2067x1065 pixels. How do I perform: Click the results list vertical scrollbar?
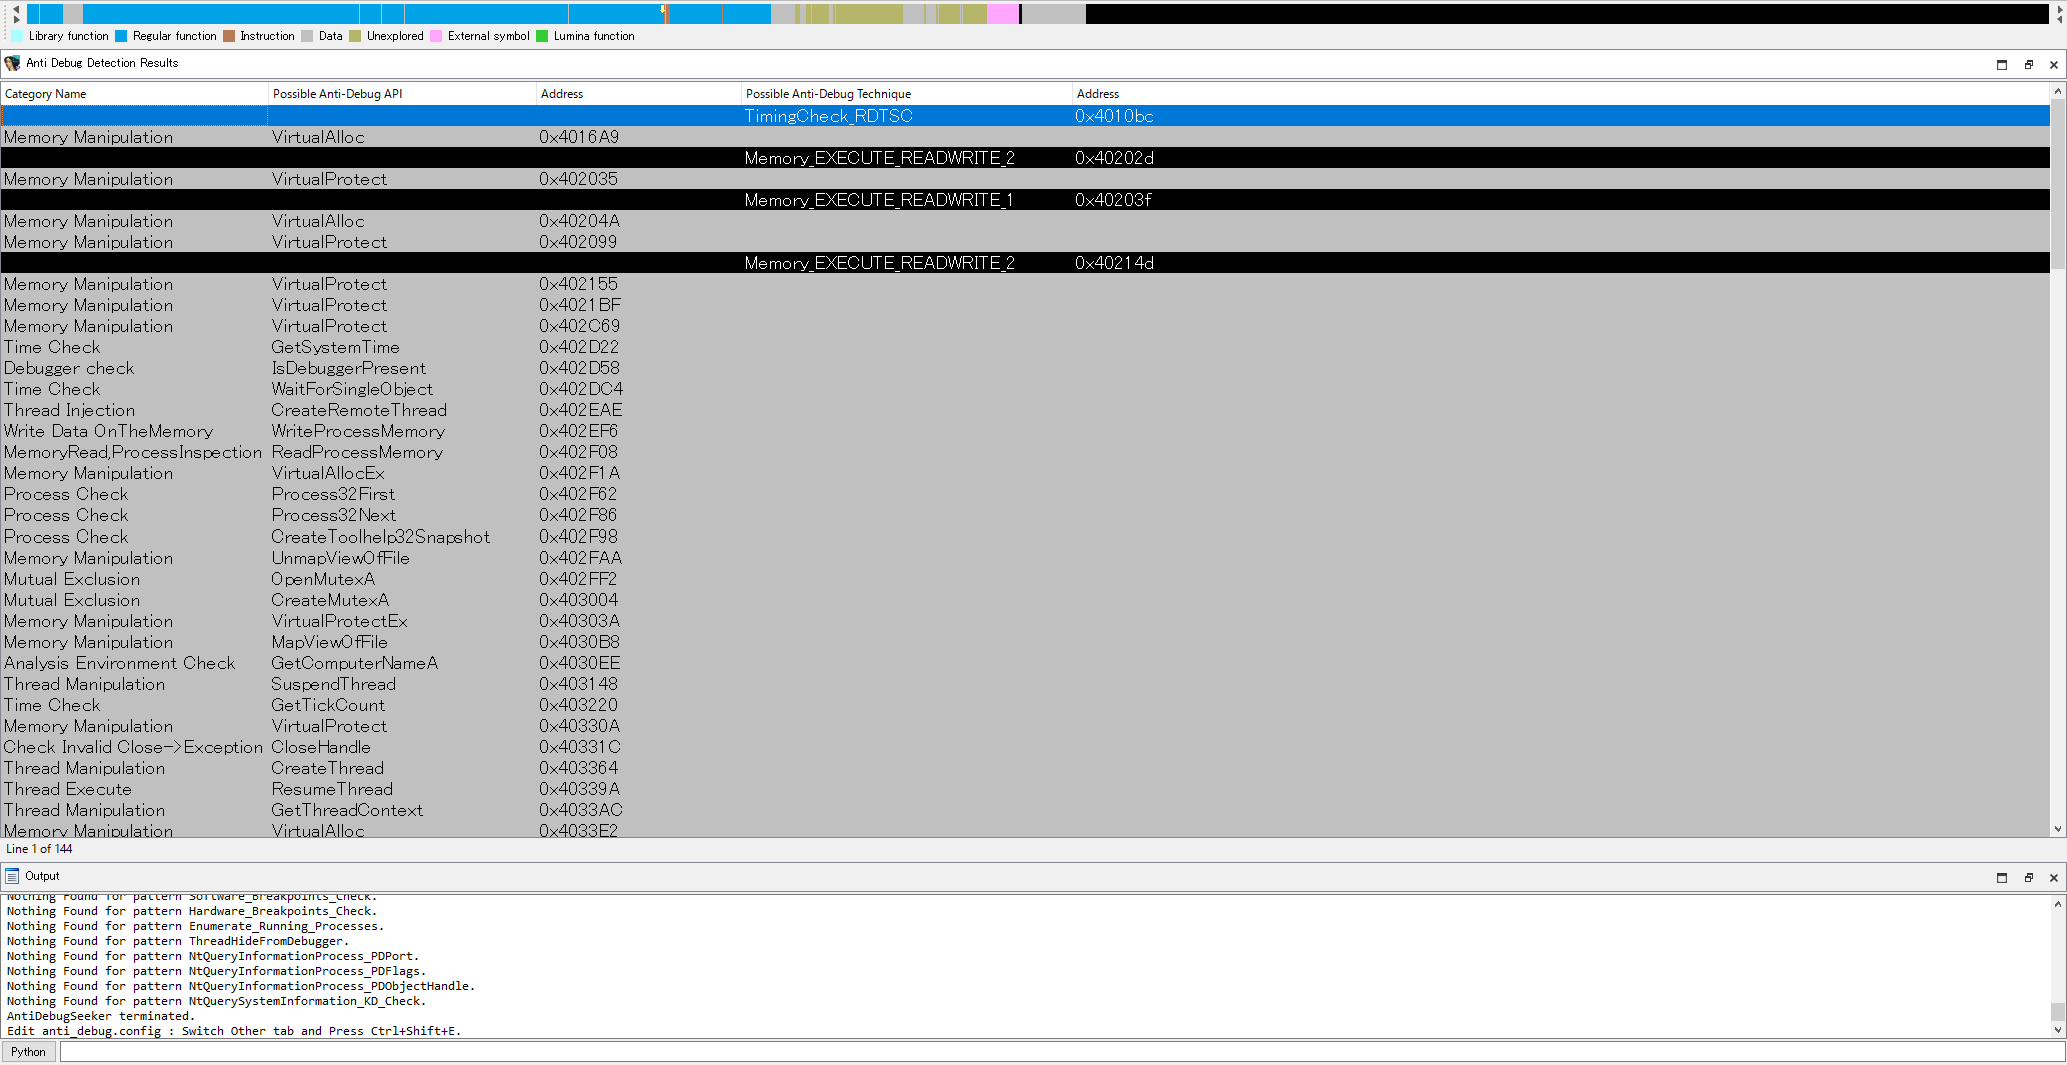click(x=2057, y=461)
